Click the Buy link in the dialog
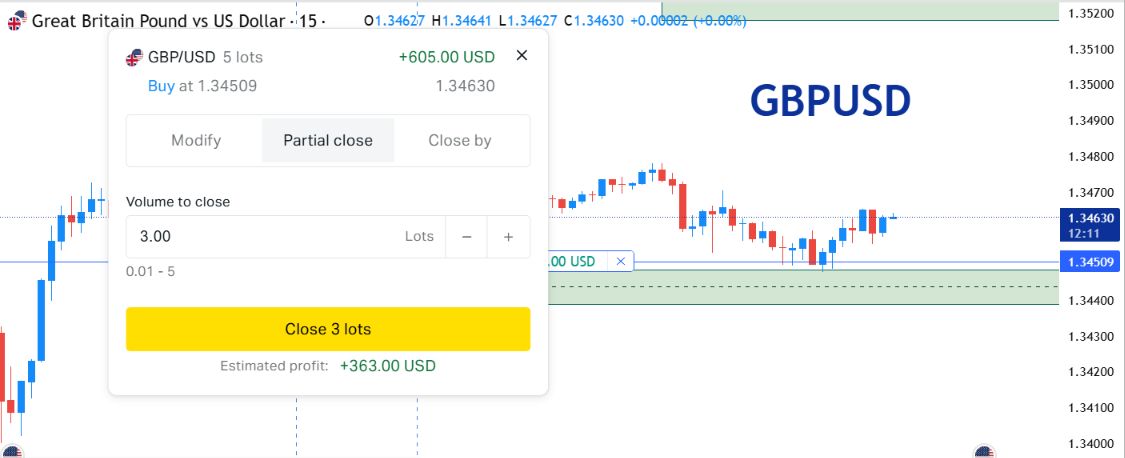Screen dimensions: 1125x458 tap(161, 86)
